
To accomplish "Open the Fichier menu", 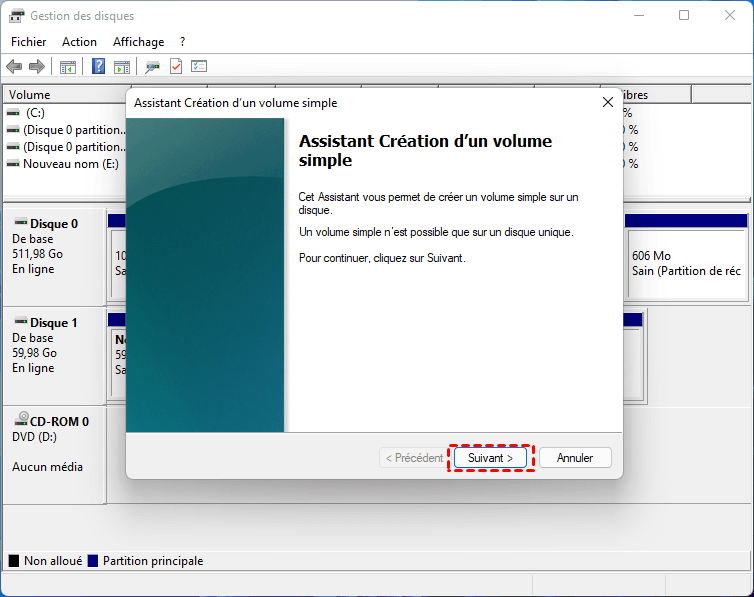I will 28,42.
